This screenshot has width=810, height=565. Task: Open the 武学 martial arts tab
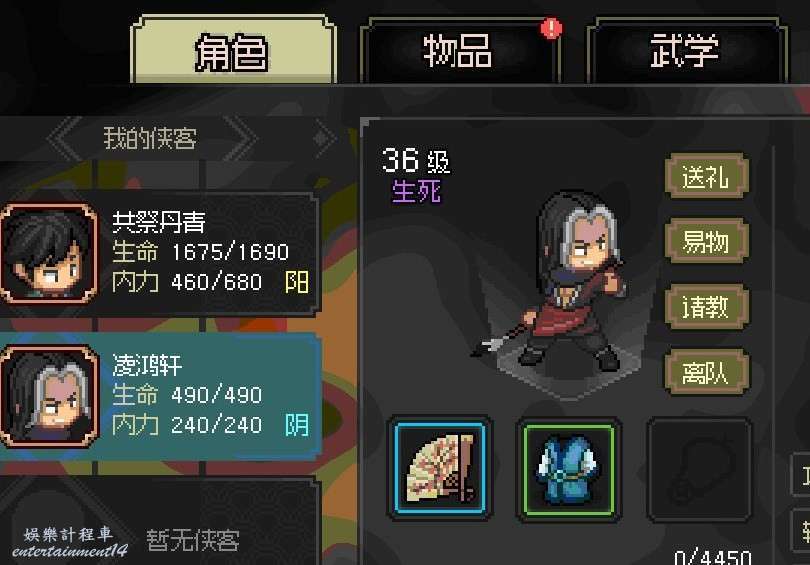(686, 50)
